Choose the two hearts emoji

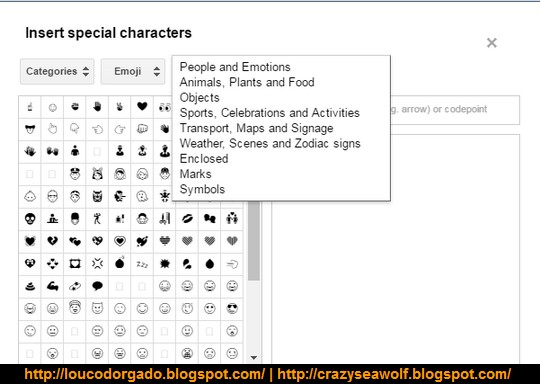[x=75, y=241]
